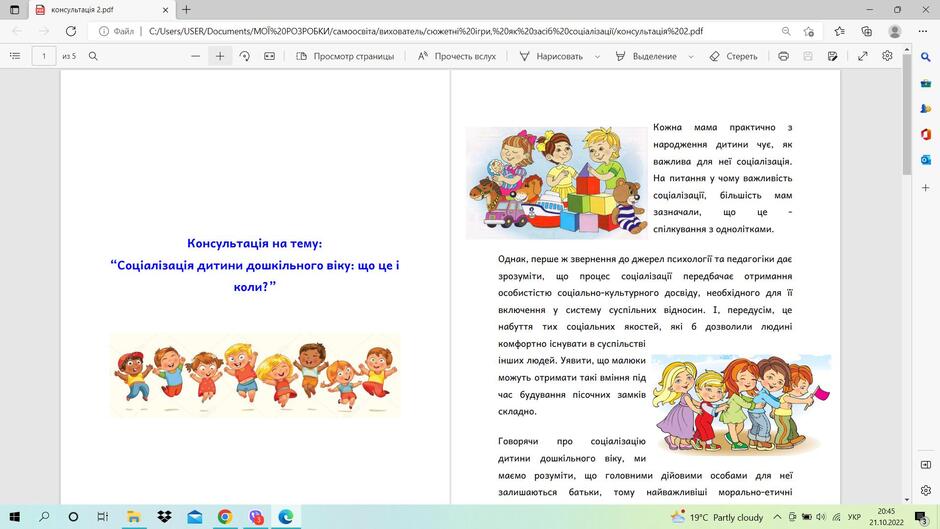Open the find in document search
This screenshot has width=940, height=529.
(93, 56)
